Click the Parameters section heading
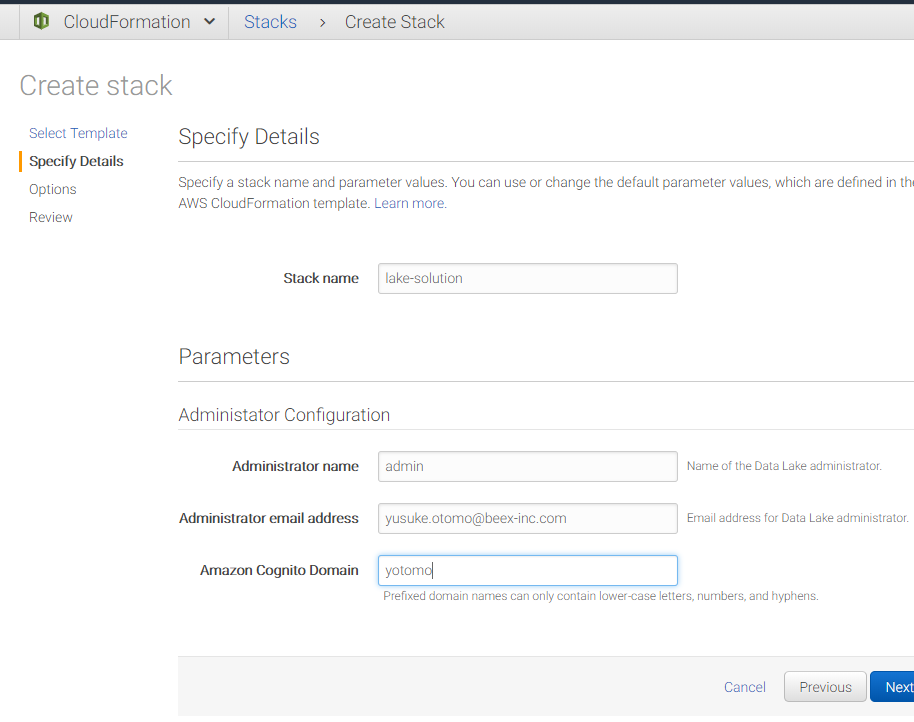The image size is (914, 722). point(234,357)
